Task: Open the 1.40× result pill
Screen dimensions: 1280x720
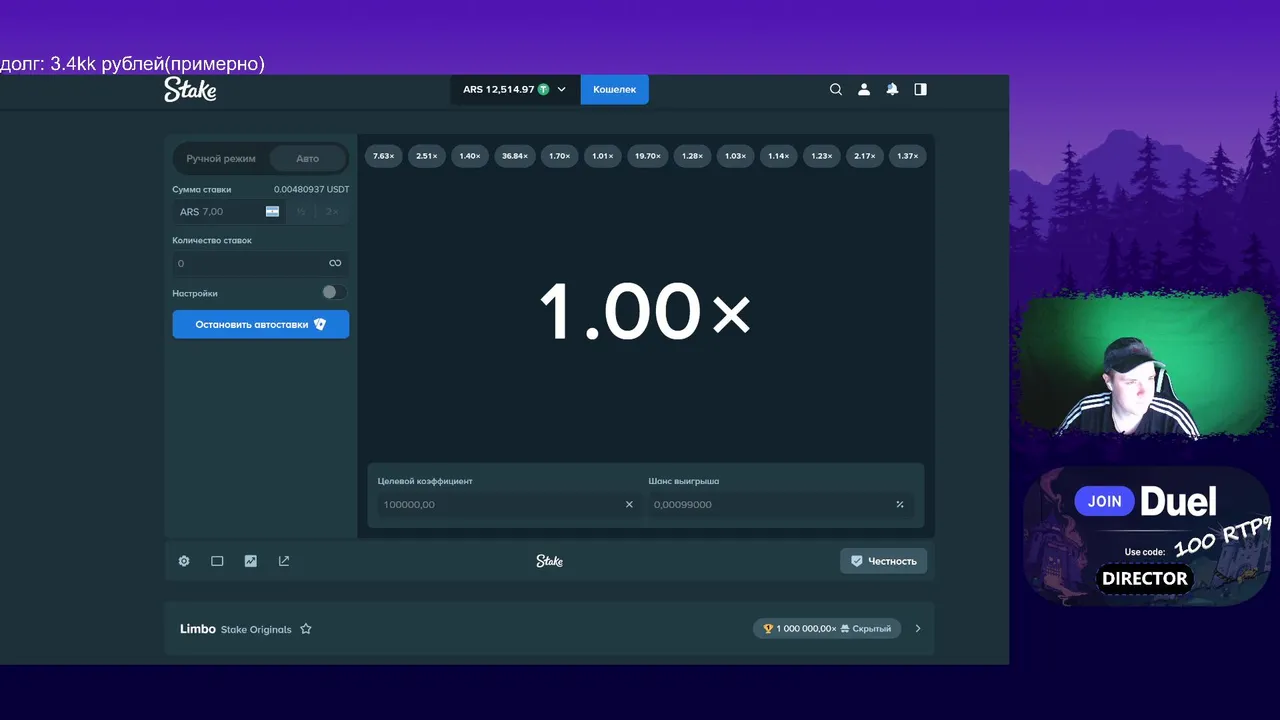Action: (470, 156)
